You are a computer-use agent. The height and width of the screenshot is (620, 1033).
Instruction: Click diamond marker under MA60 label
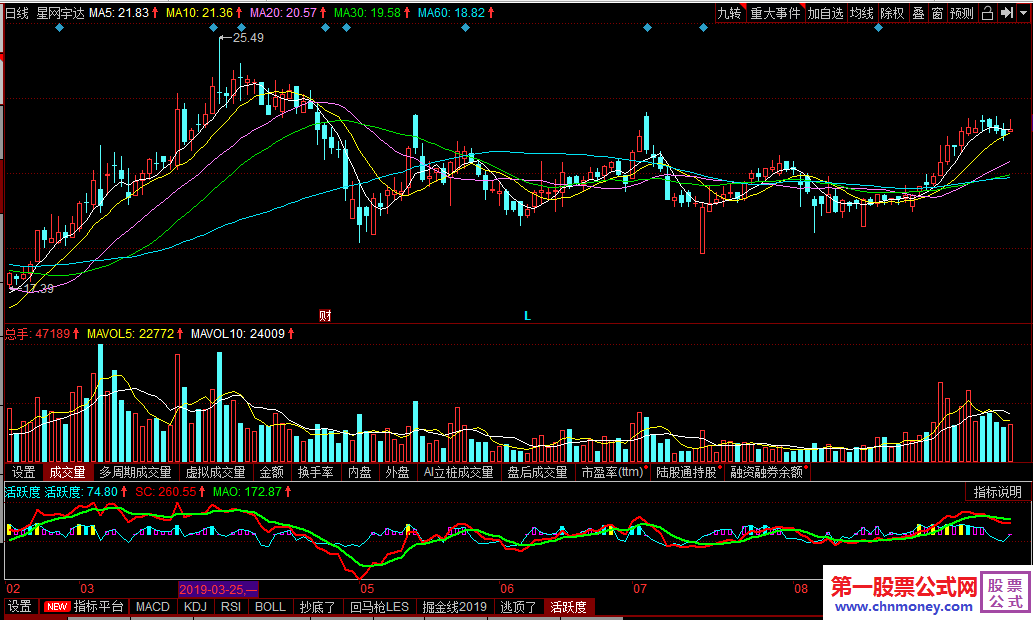(466, 28)
